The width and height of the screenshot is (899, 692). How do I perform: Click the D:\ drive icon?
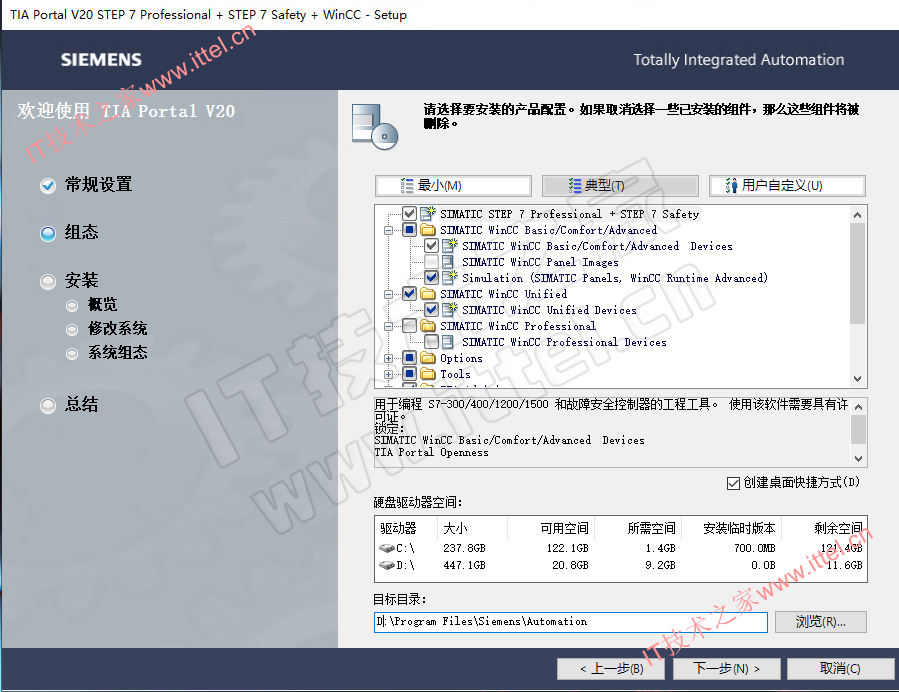pos(386,565)
